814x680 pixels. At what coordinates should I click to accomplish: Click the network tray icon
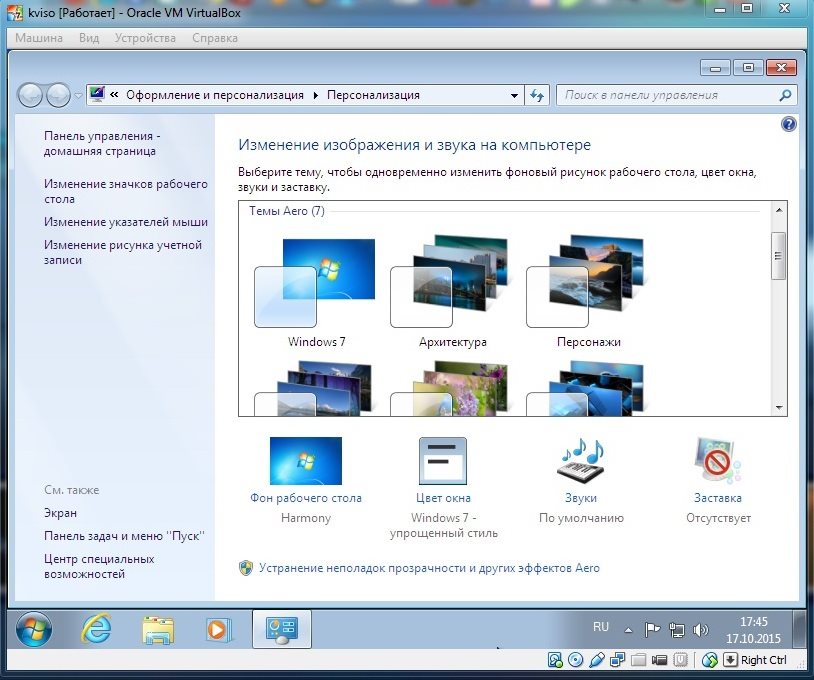point(676,630)
